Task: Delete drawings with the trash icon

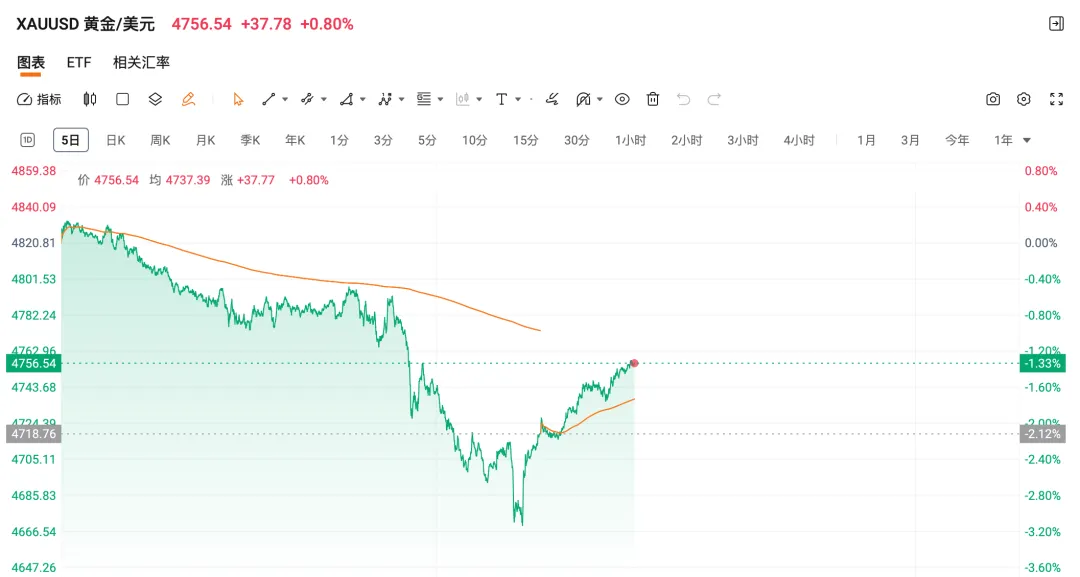Action: [x=653, y=99]
